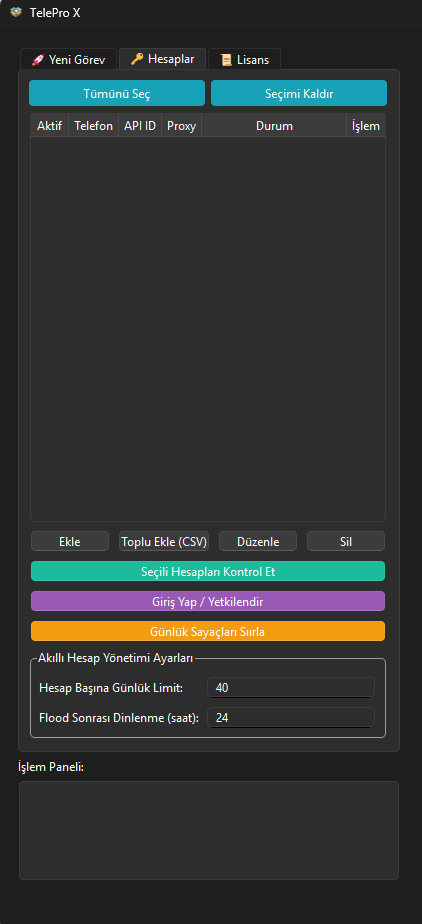422x924 pixels.
Task: Add a new account with Ekle button
Action: click(x=70, y=542)
